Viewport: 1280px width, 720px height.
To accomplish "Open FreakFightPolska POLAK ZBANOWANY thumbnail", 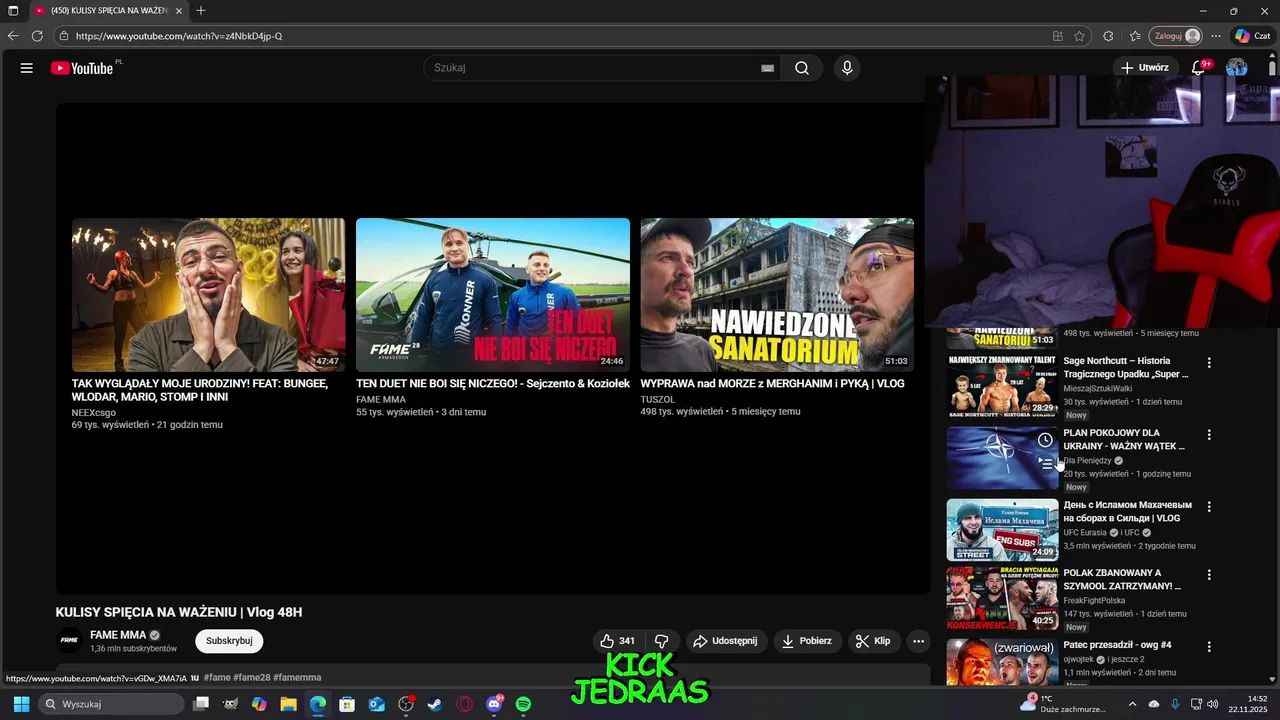I will click(1002, 598).
